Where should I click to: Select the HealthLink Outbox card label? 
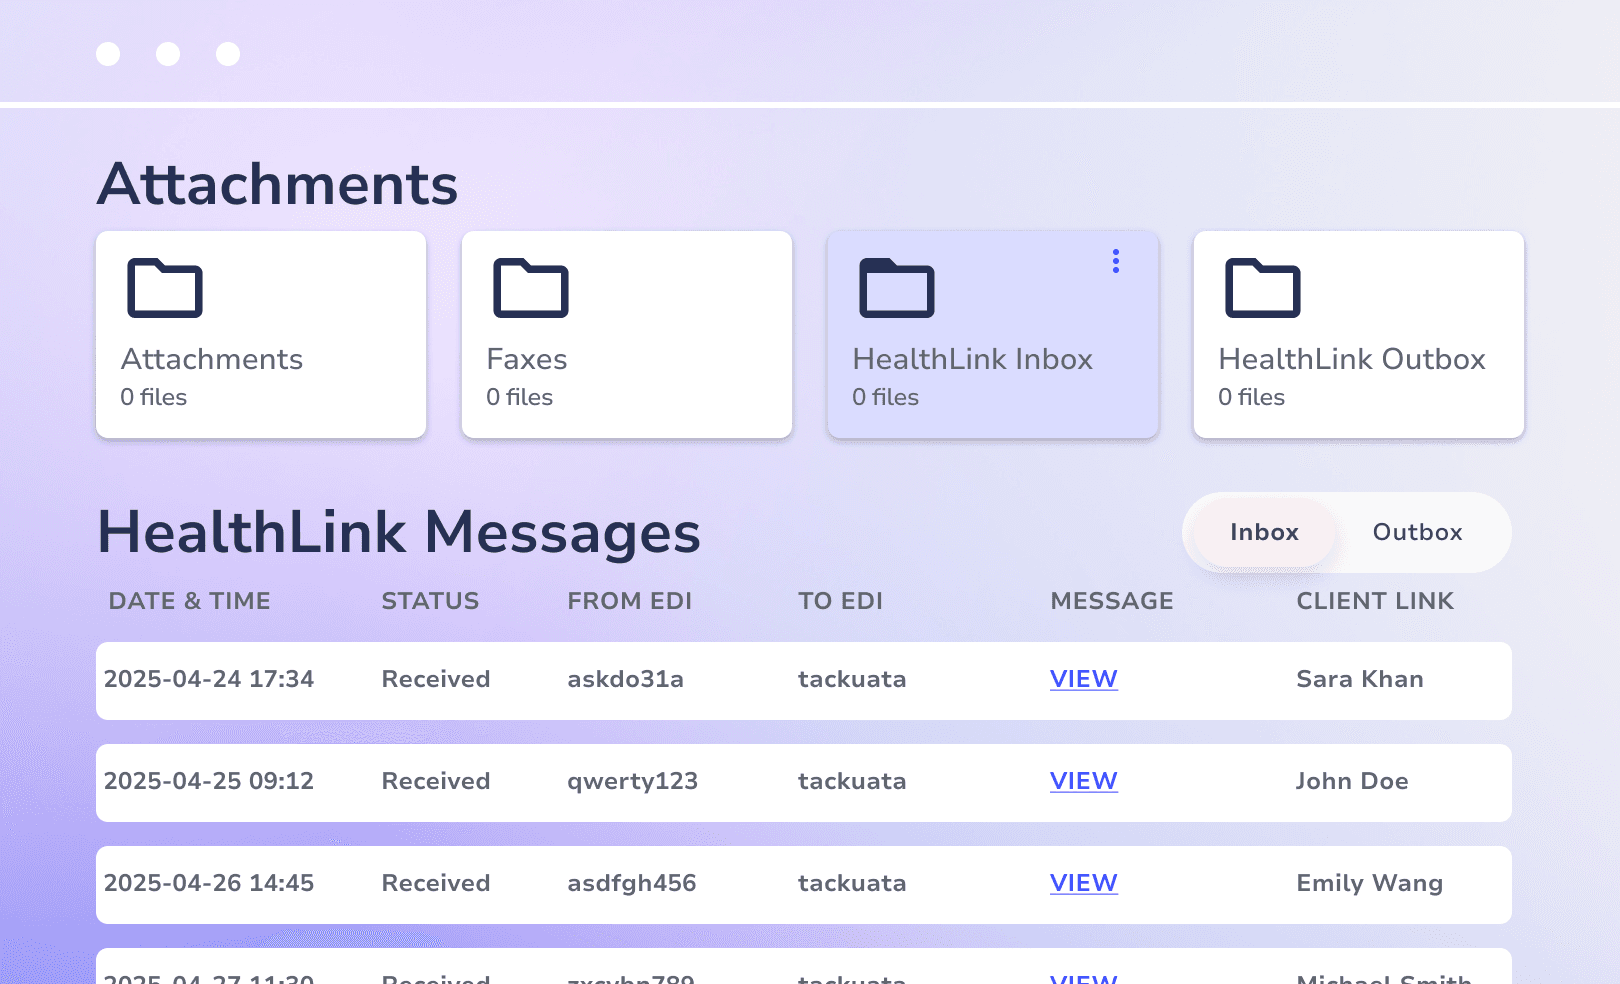point(1352,359)
